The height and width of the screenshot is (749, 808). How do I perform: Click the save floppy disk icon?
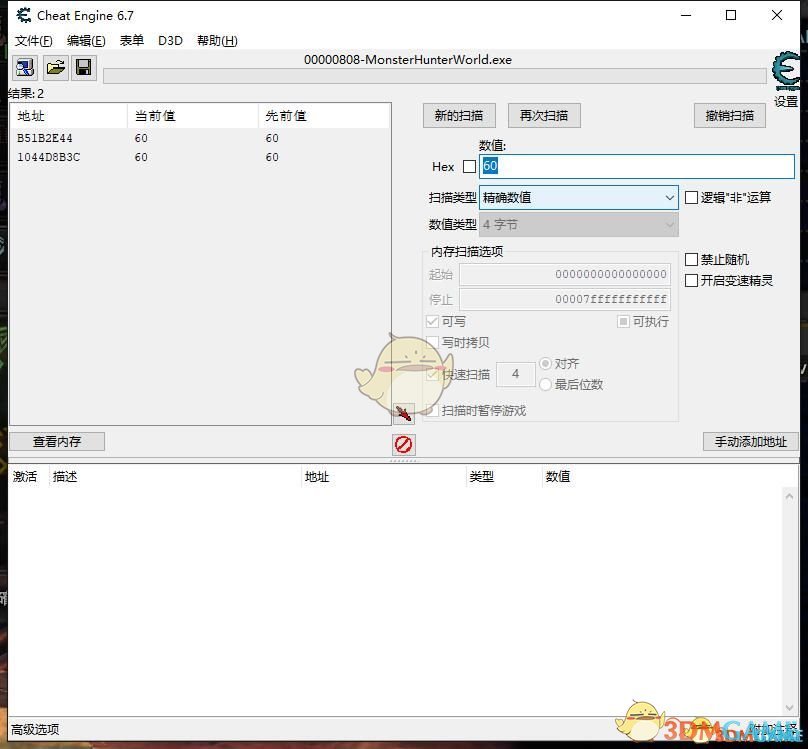click(84, 67)
